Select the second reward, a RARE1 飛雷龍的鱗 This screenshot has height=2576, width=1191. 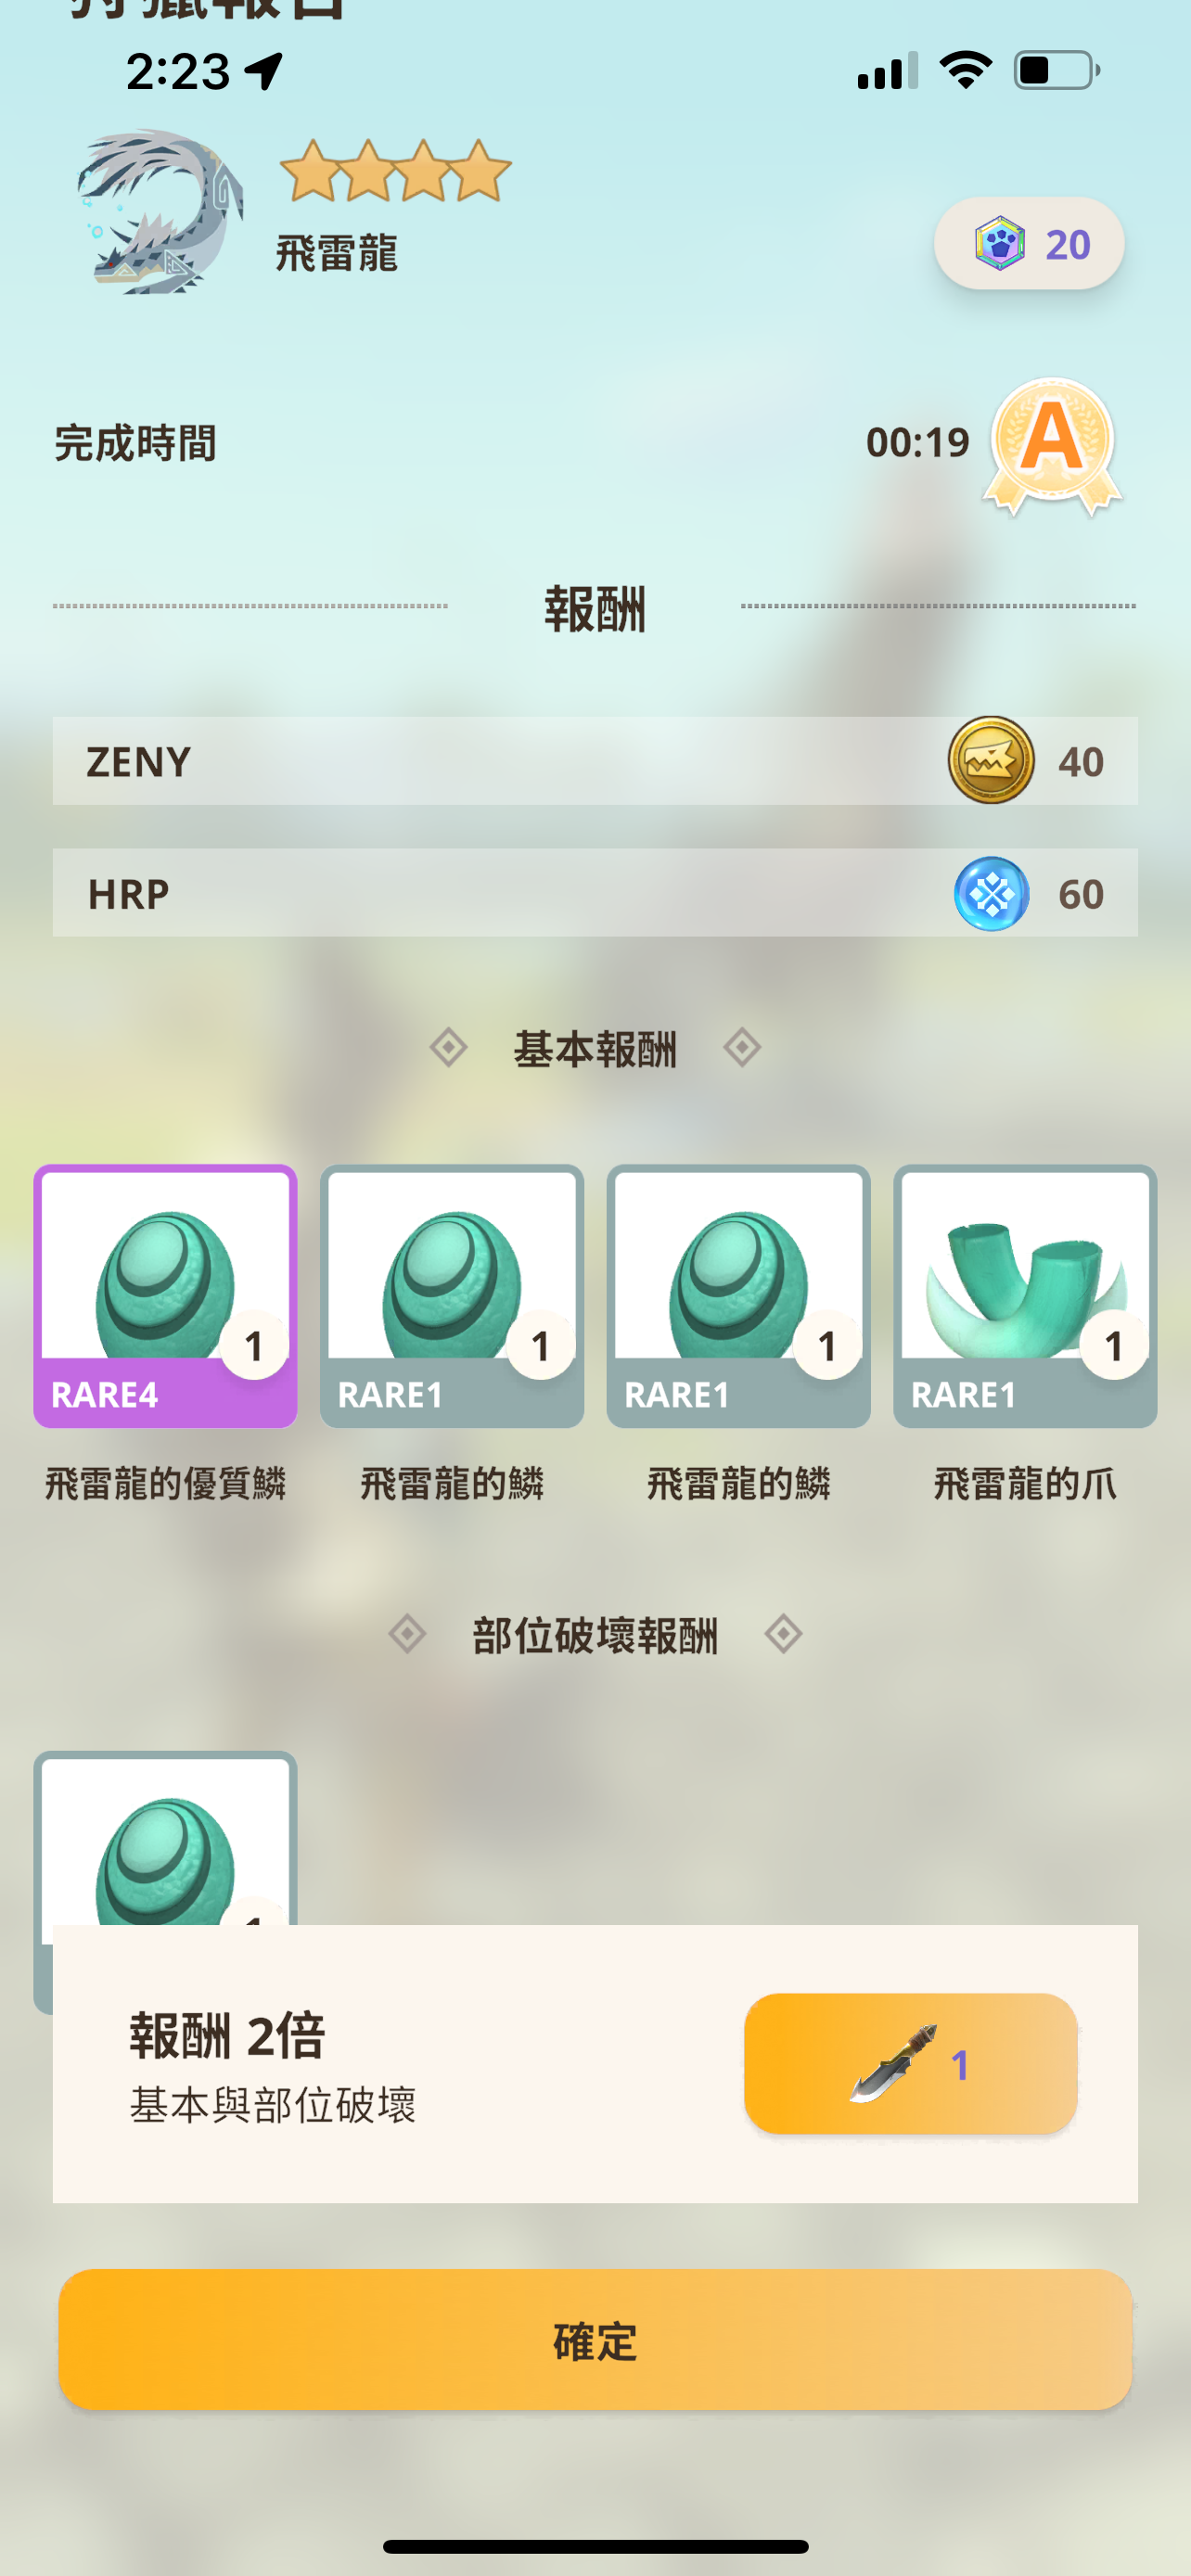tap(452, 1296)
